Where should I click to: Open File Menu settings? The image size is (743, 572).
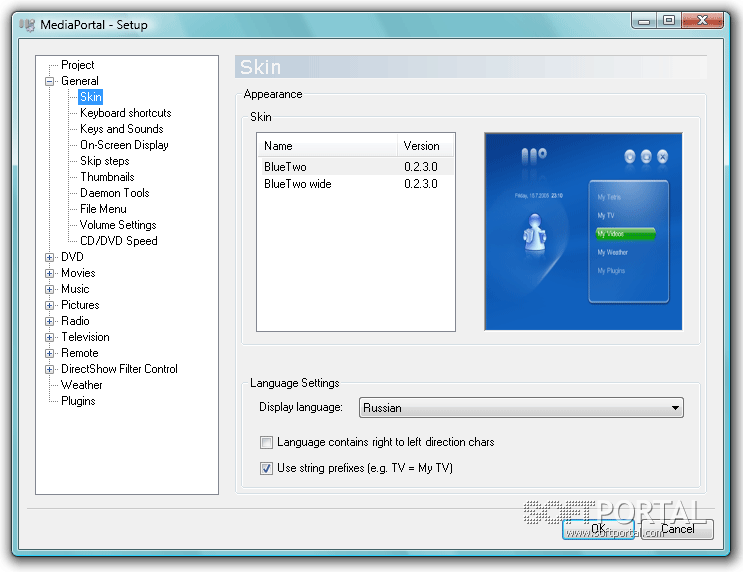click(103, 209)
